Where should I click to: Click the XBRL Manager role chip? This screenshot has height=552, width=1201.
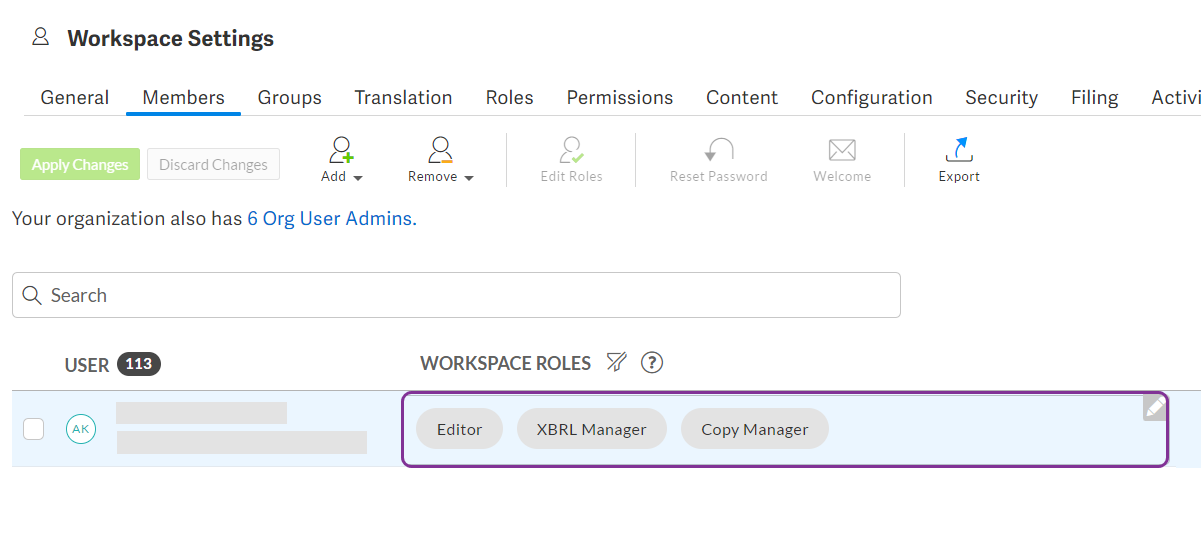click(591, 429)
